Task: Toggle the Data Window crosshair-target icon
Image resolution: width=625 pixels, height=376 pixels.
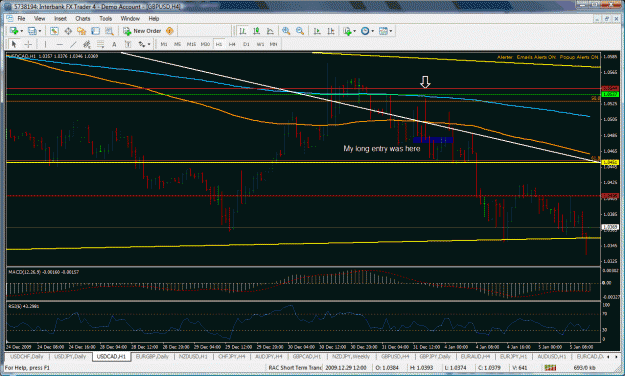Action: click(x=68, y=31)
